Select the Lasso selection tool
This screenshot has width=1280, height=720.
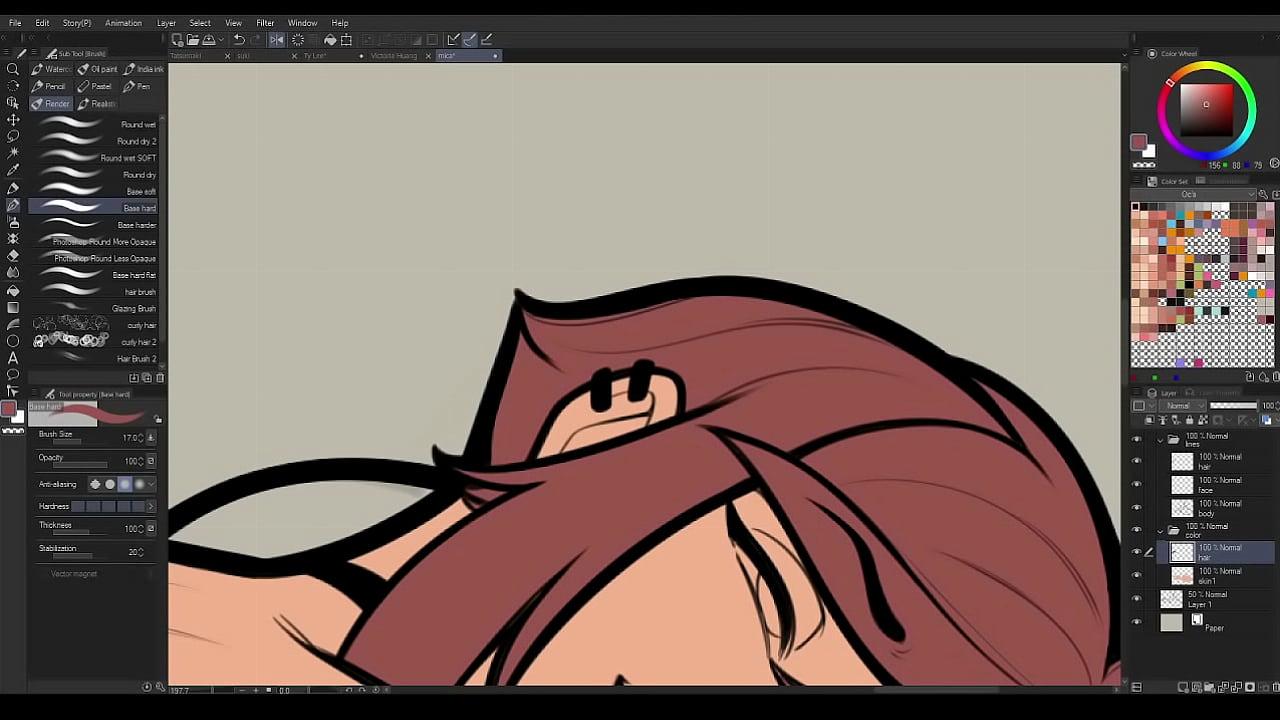(x=13, y=136)
